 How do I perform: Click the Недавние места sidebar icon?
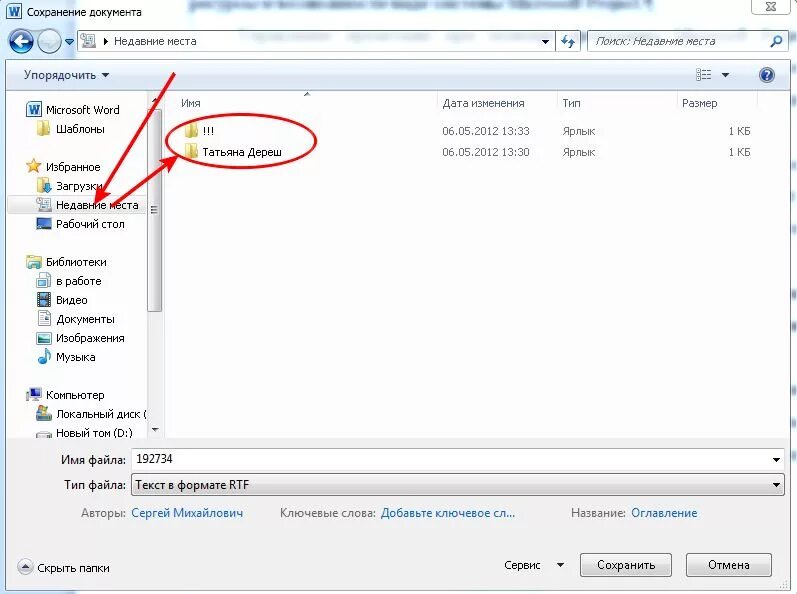[44, 205]
